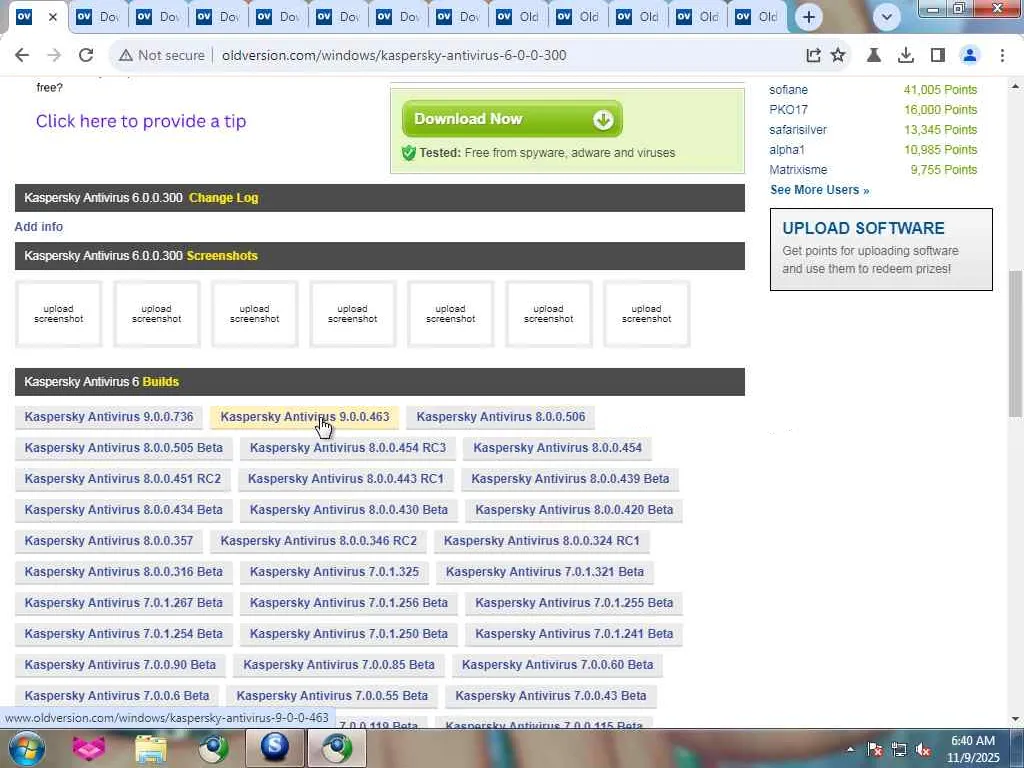Open the blue S app in taskbar
Viewport: 1024px width, 768px height.
pos(275,748)
